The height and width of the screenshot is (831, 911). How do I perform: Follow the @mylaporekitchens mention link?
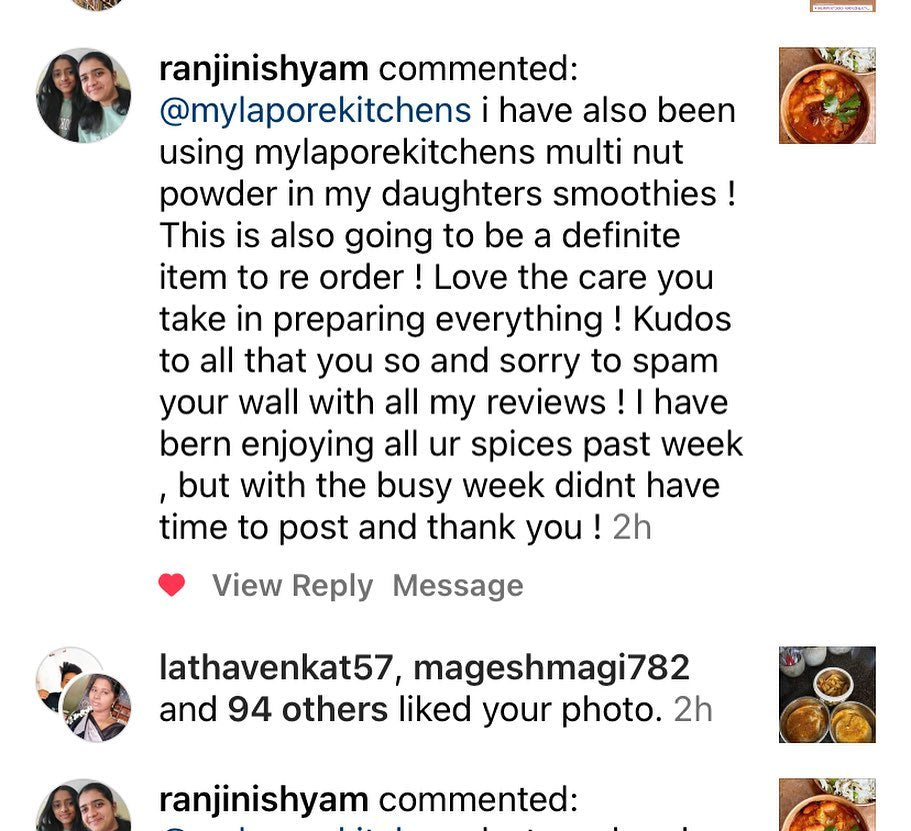(x=315, y=110)
